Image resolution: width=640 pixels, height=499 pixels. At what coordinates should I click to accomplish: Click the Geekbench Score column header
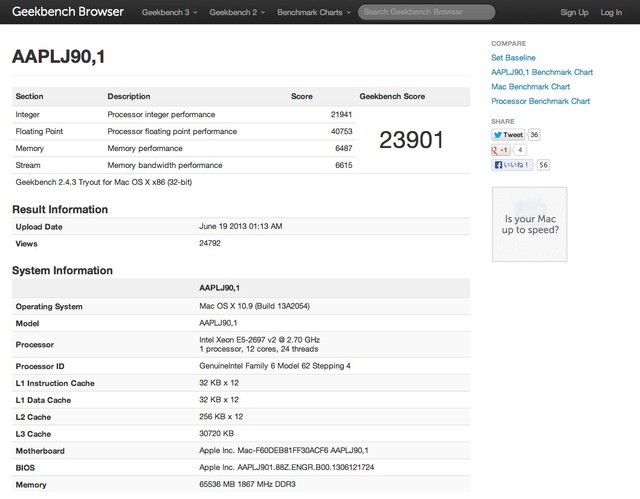(392, 96)
